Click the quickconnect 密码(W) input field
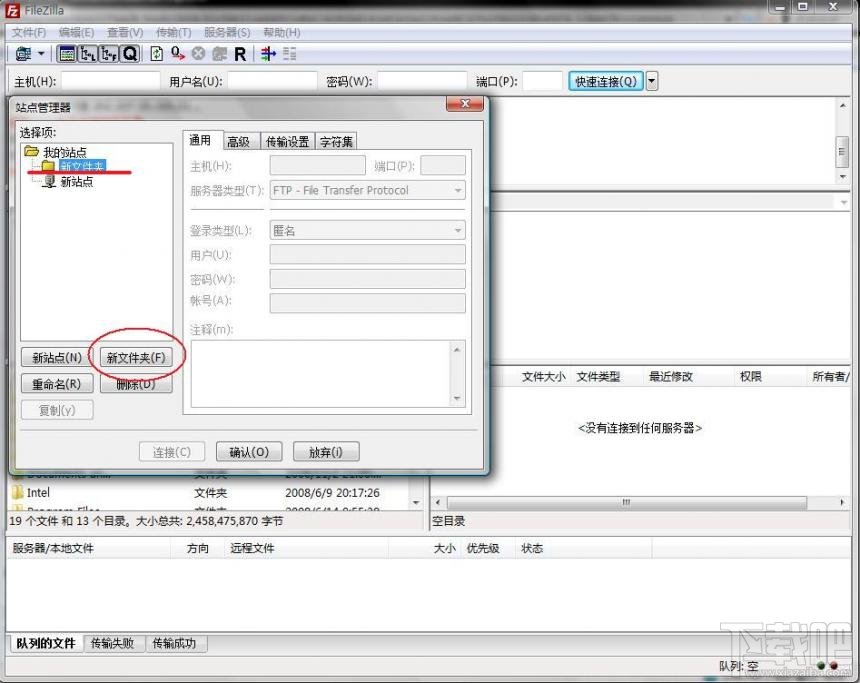Image resolution: width=860 pixels, height=683 pixels. [x=422, y=81]
